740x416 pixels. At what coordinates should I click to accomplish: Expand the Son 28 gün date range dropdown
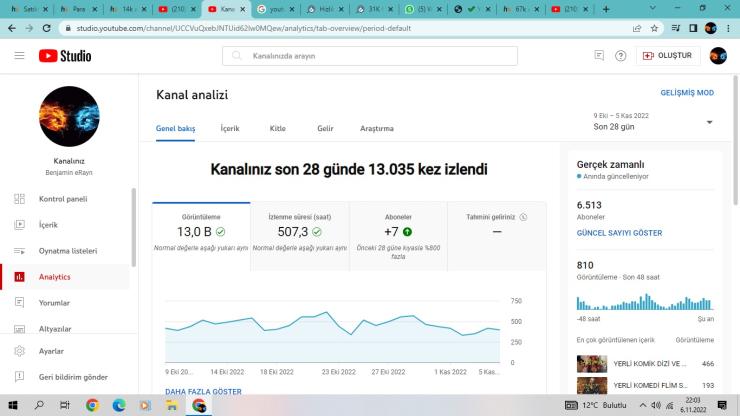pos(709,122)
